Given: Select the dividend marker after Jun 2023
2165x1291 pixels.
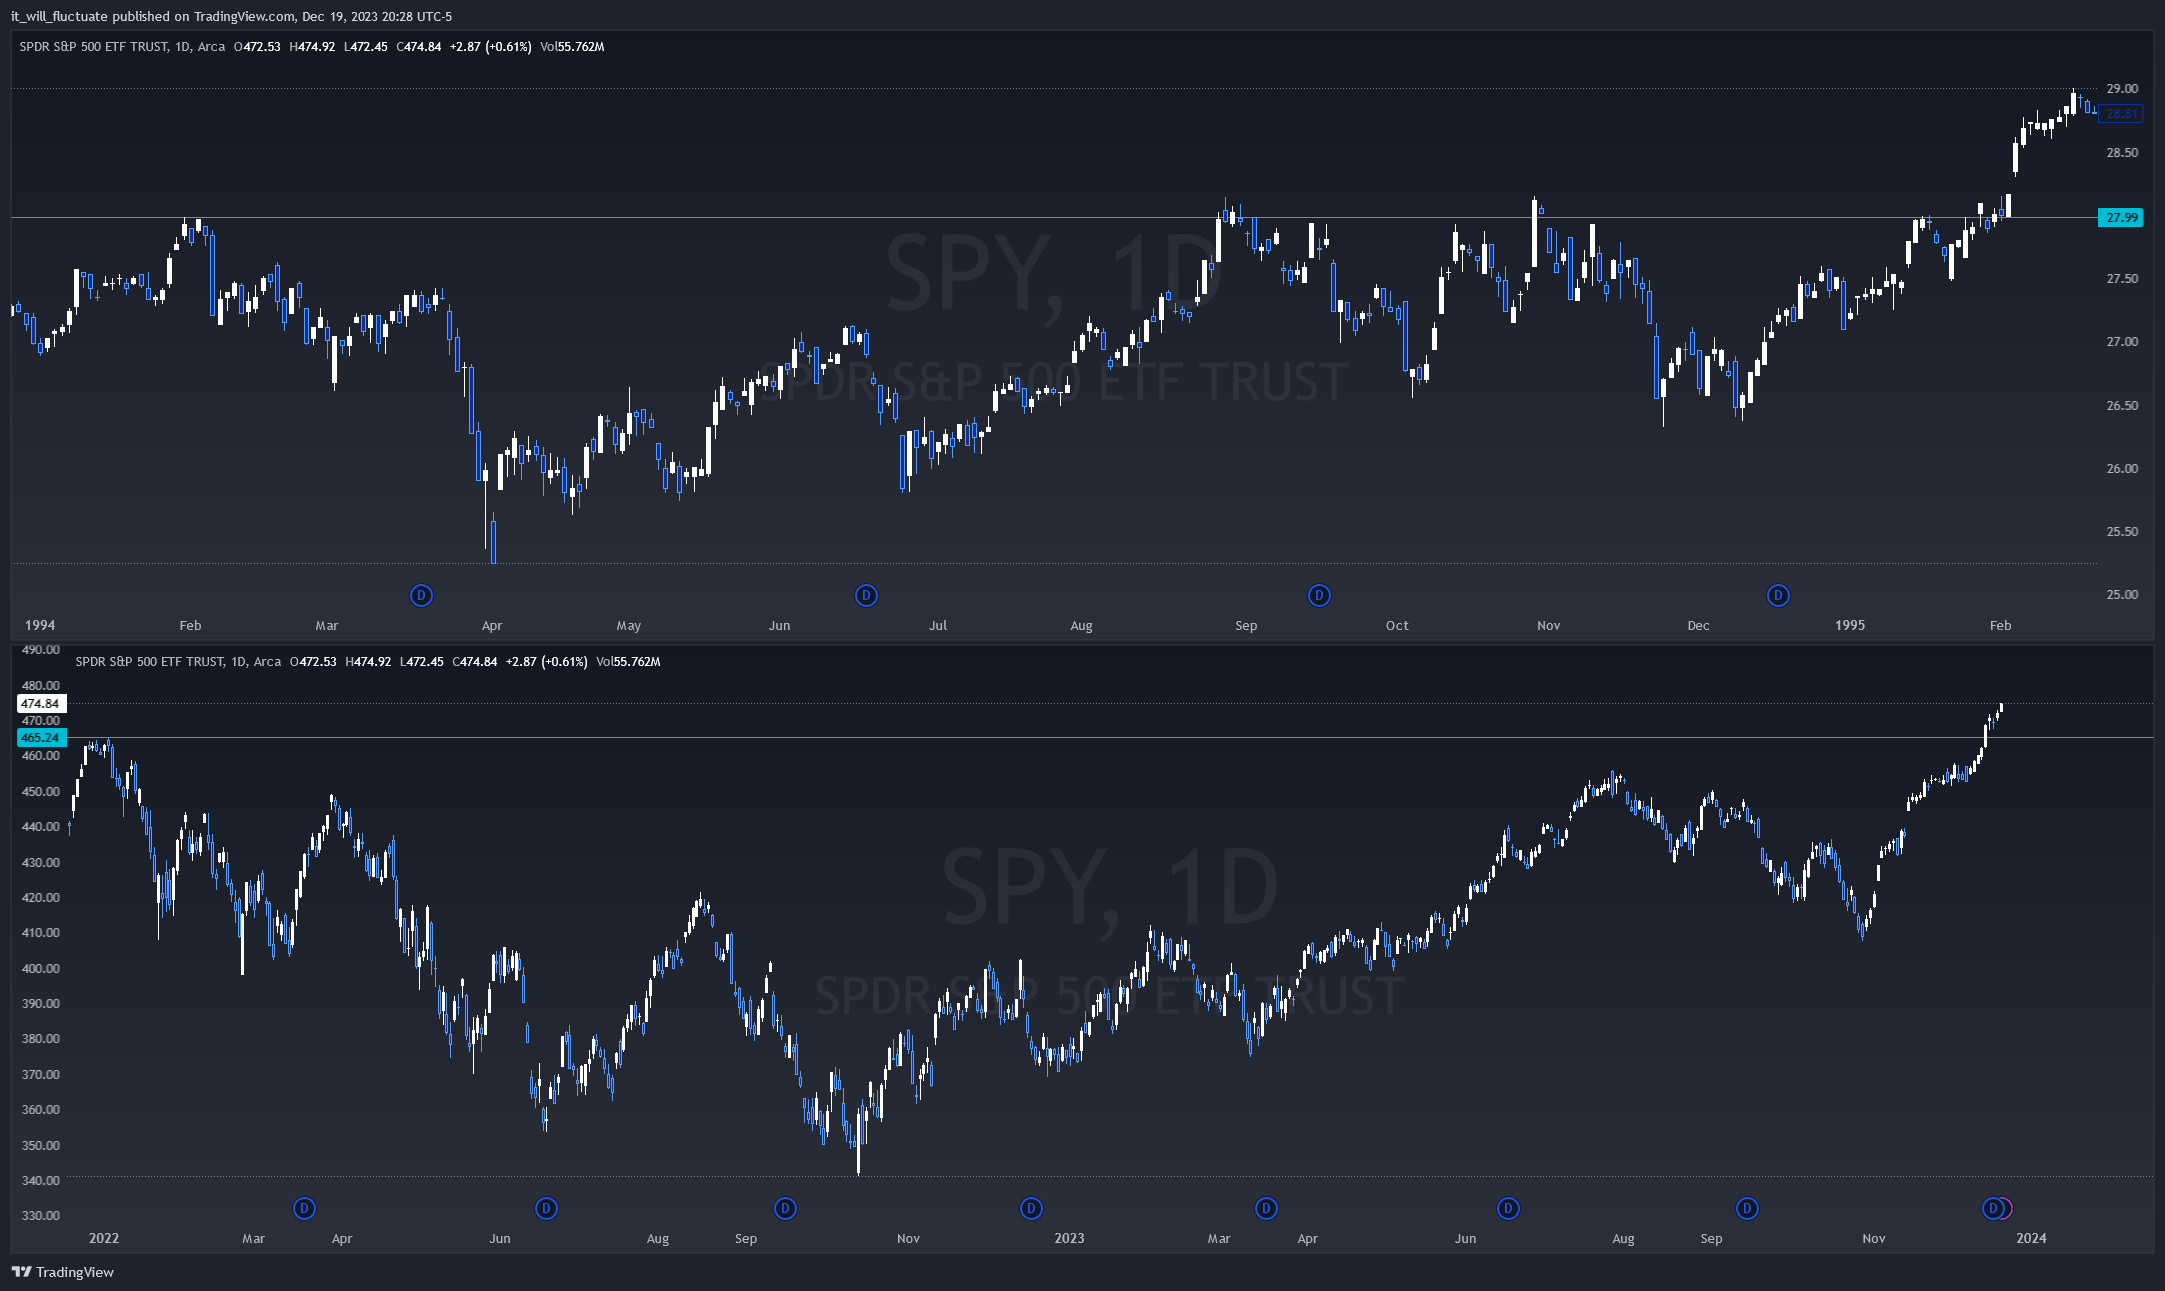Looking at the screenshot, I should pos(1508,1208).
